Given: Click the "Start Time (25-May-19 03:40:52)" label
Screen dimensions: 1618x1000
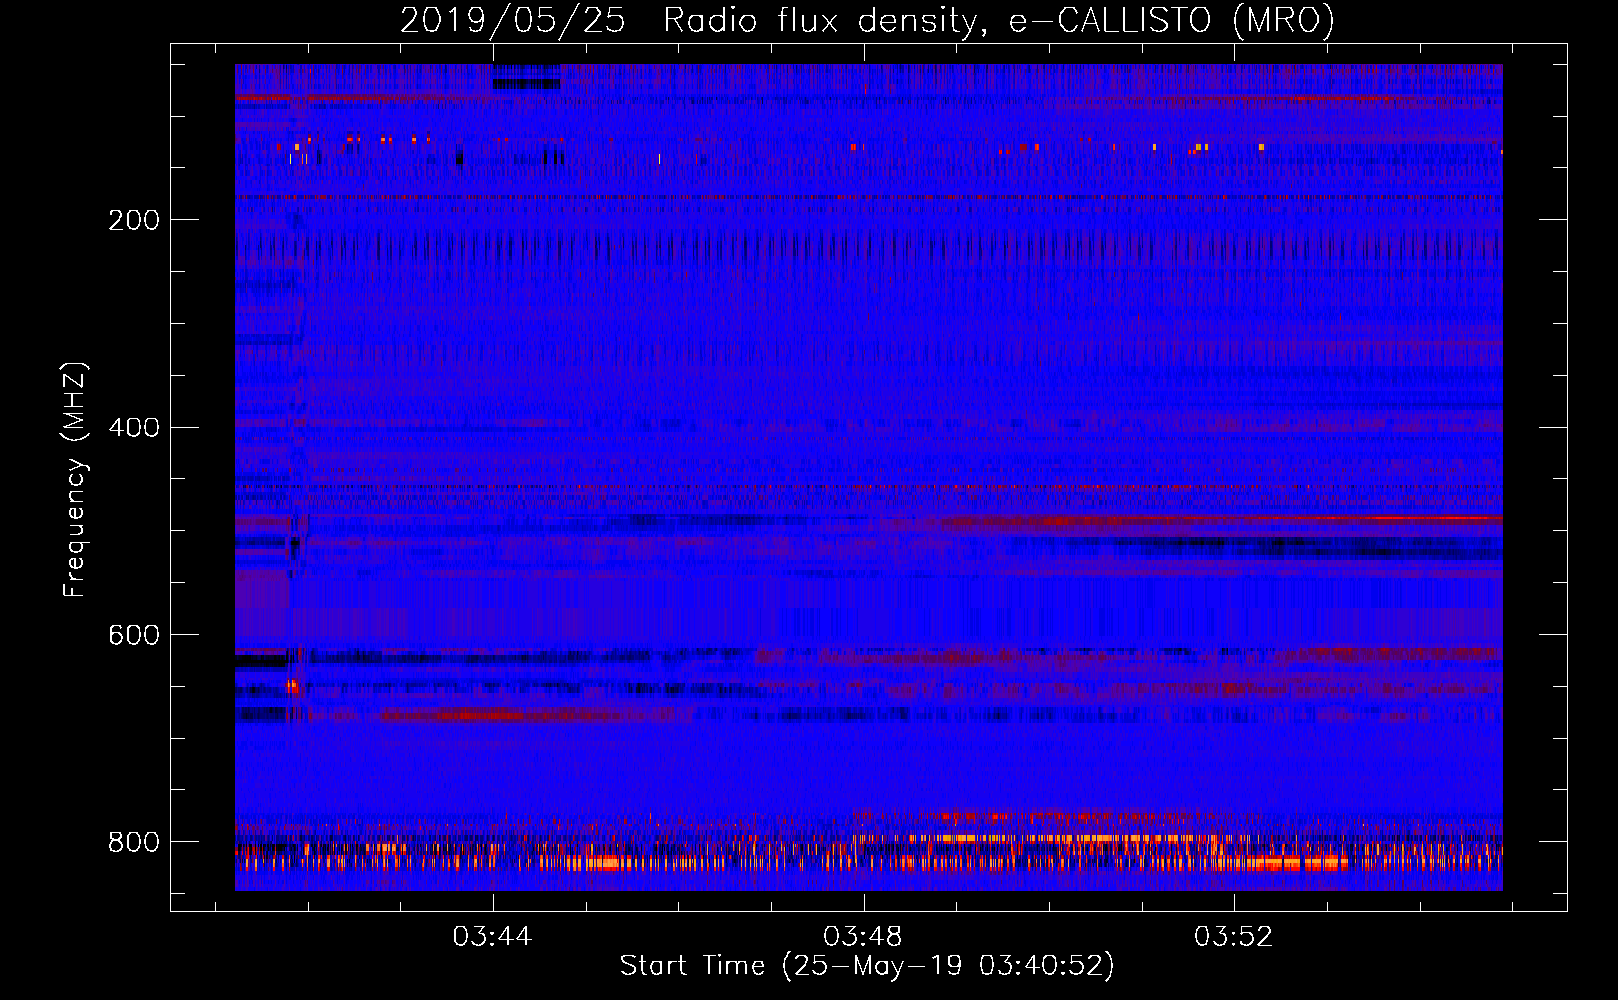Looking at the screenshot, I should coord(867,966).
